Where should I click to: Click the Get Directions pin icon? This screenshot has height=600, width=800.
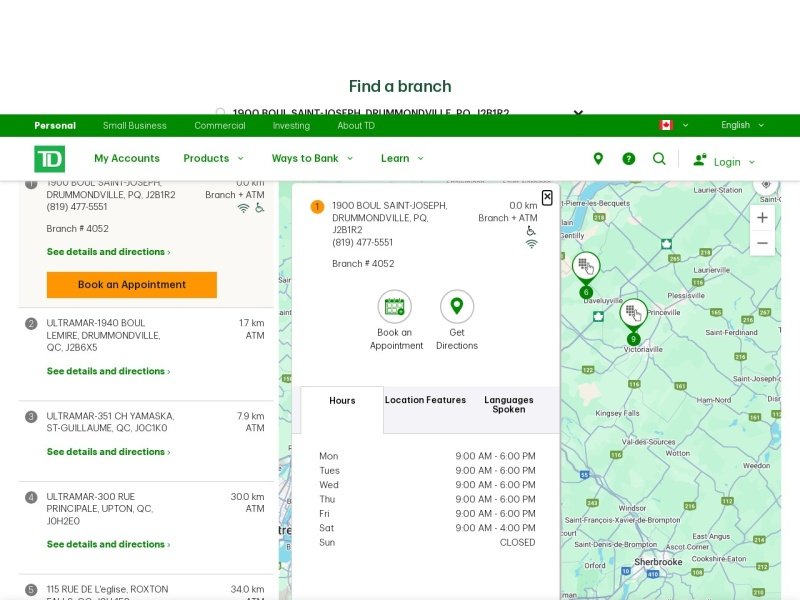pyautogui.click(x=457, y=307)
